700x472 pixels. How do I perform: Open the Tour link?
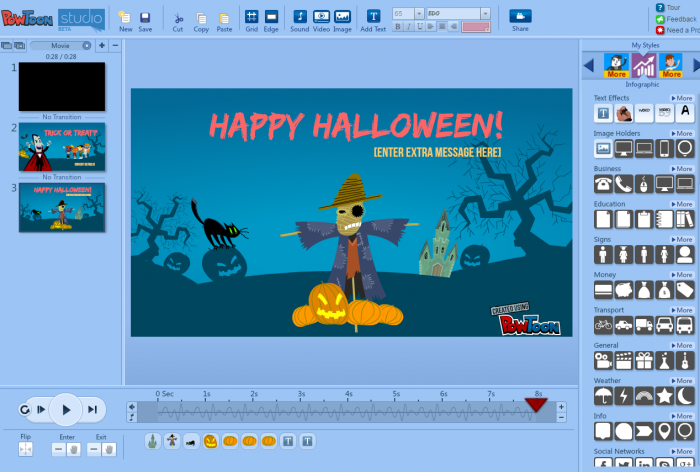pos(668,7)
